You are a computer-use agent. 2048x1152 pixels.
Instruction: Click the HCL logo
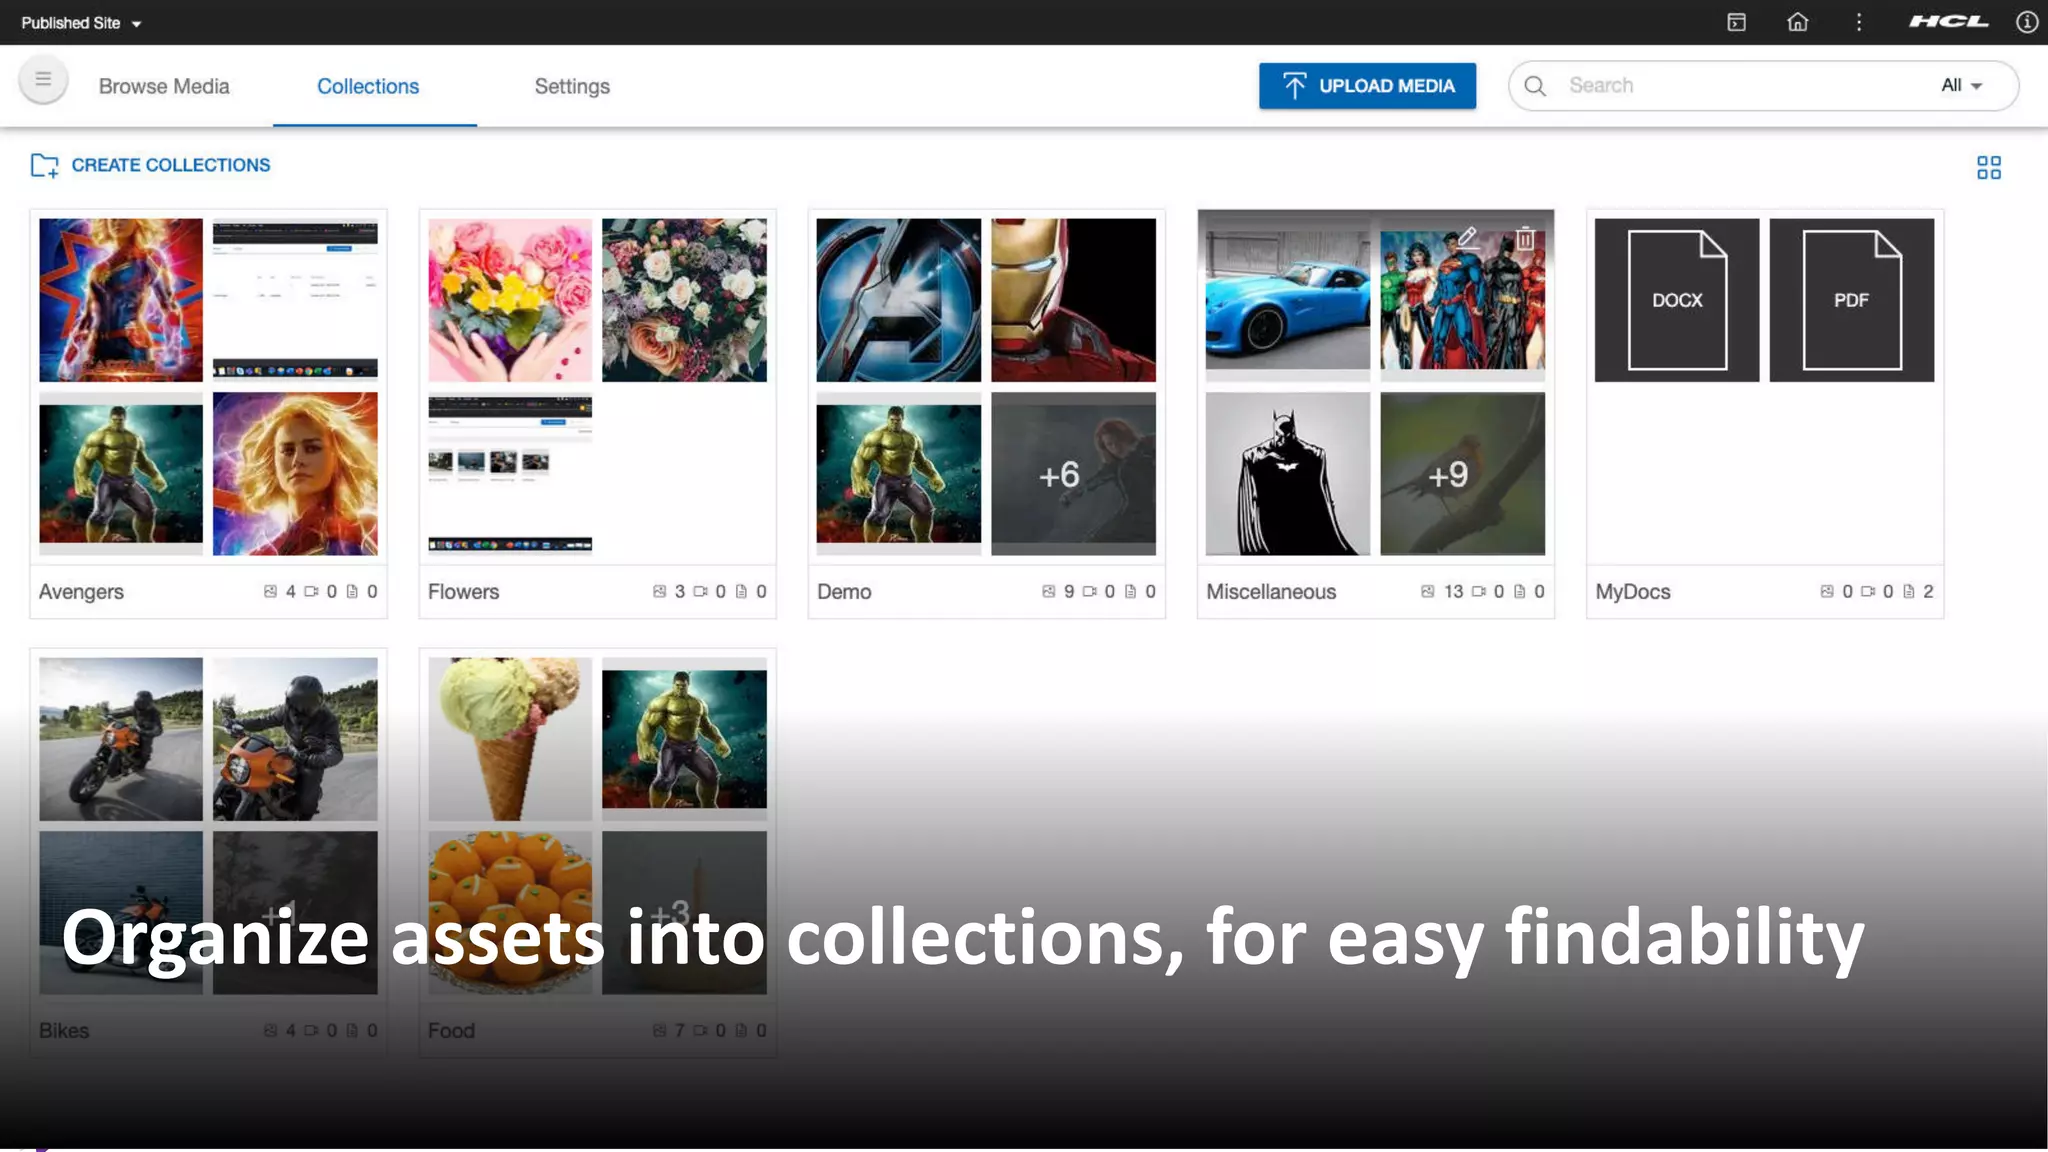(x=1949, y=22)
